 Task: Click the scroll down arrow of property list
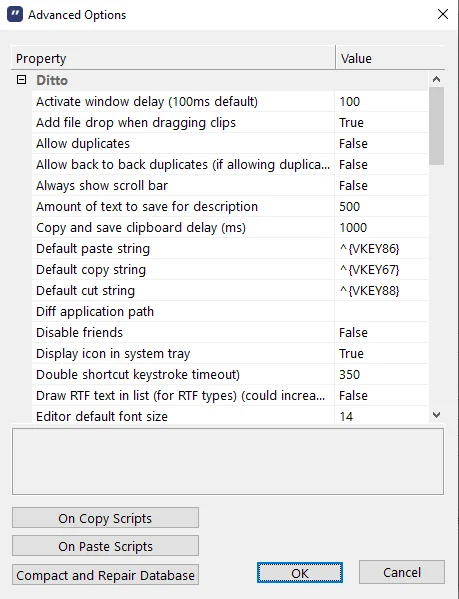pyautogui.click(x=436, y=415)
